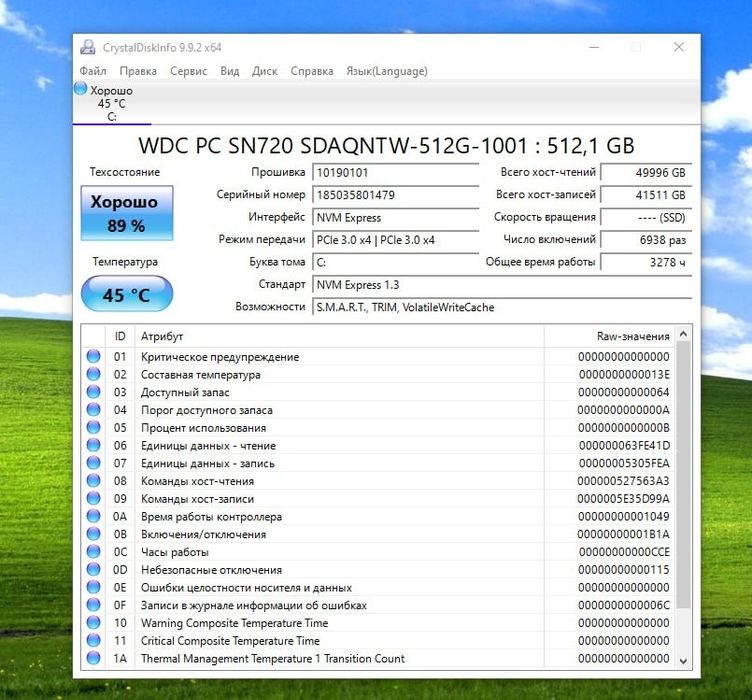
Task: Select raw value 0000005305FEA
Action: tap(624, 464)
